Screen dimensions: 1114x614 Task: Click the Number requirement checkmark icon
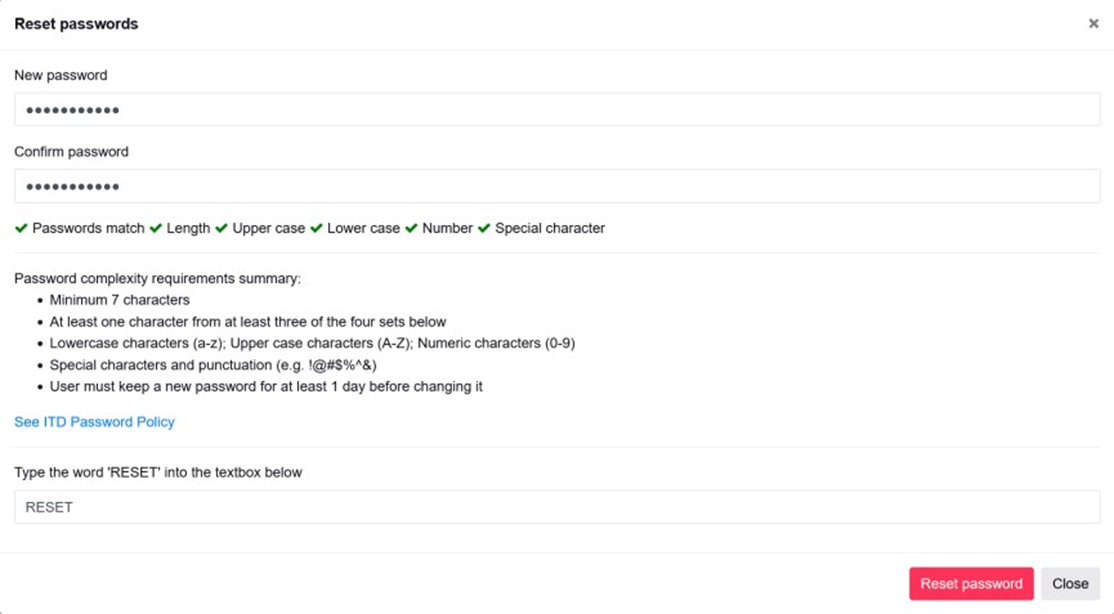coord(411,228)
